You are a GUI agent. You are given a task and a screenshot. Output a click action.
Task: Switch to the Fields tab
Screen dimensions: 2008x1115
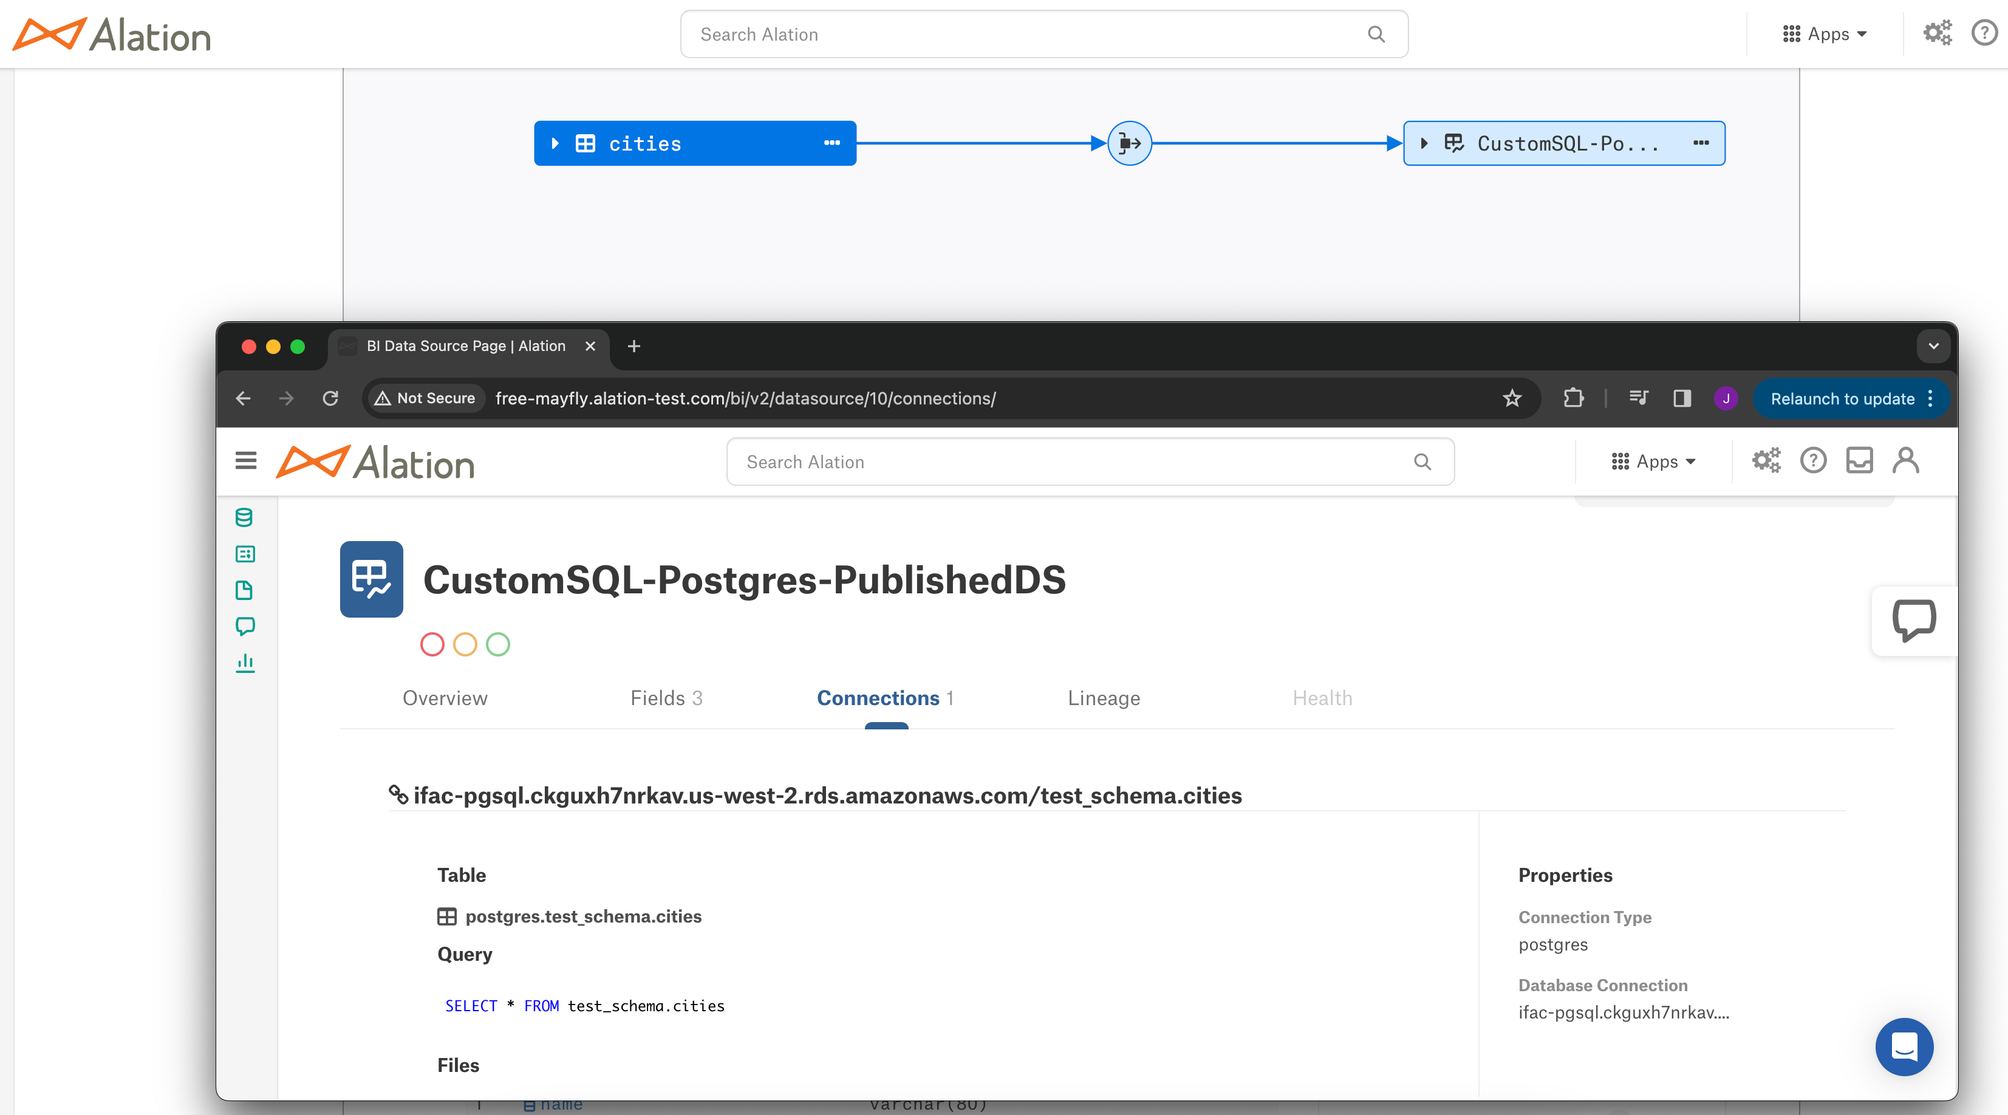coord(666,698)
